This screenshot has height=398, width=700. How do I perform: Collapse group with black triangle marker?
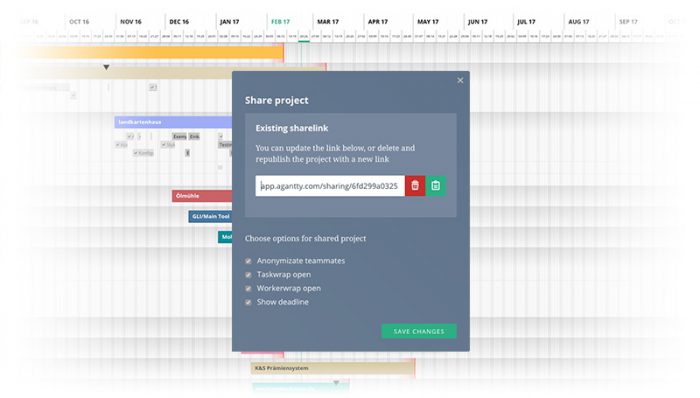click(x=106, y=67)
